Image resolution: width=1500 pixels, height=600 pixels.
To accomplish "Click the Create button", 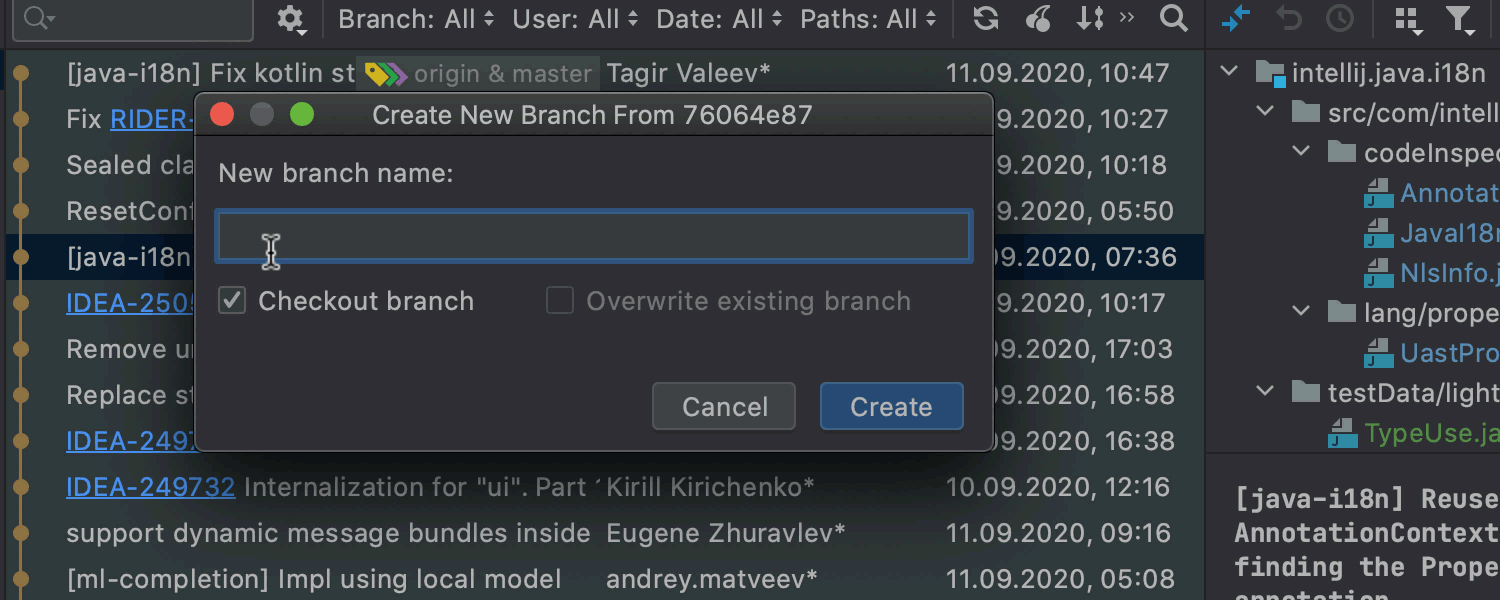I will click(x=891, y=406).
